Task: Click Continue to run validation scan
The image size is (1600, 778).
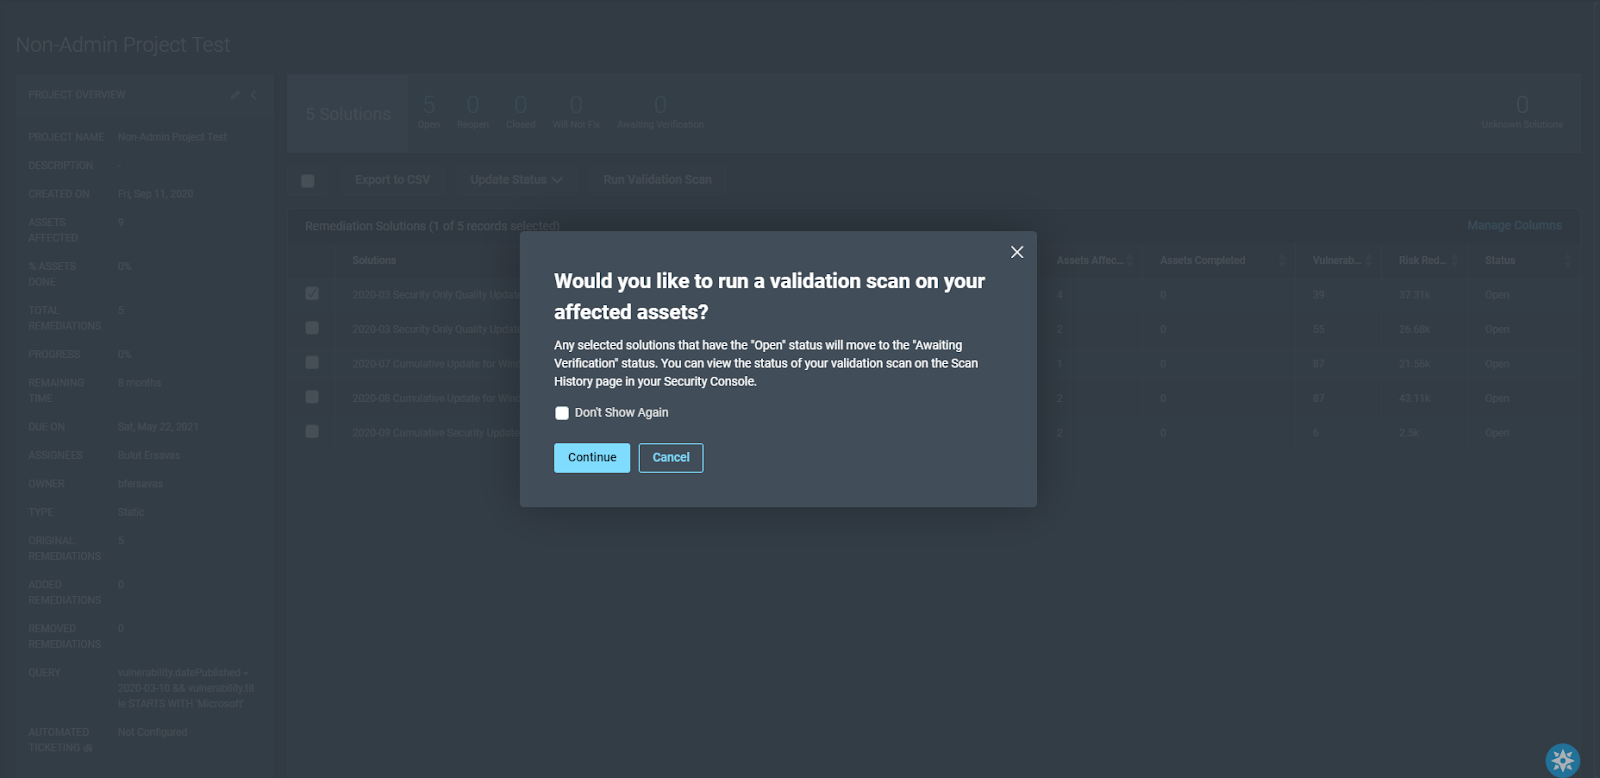Action: (592, 458)
